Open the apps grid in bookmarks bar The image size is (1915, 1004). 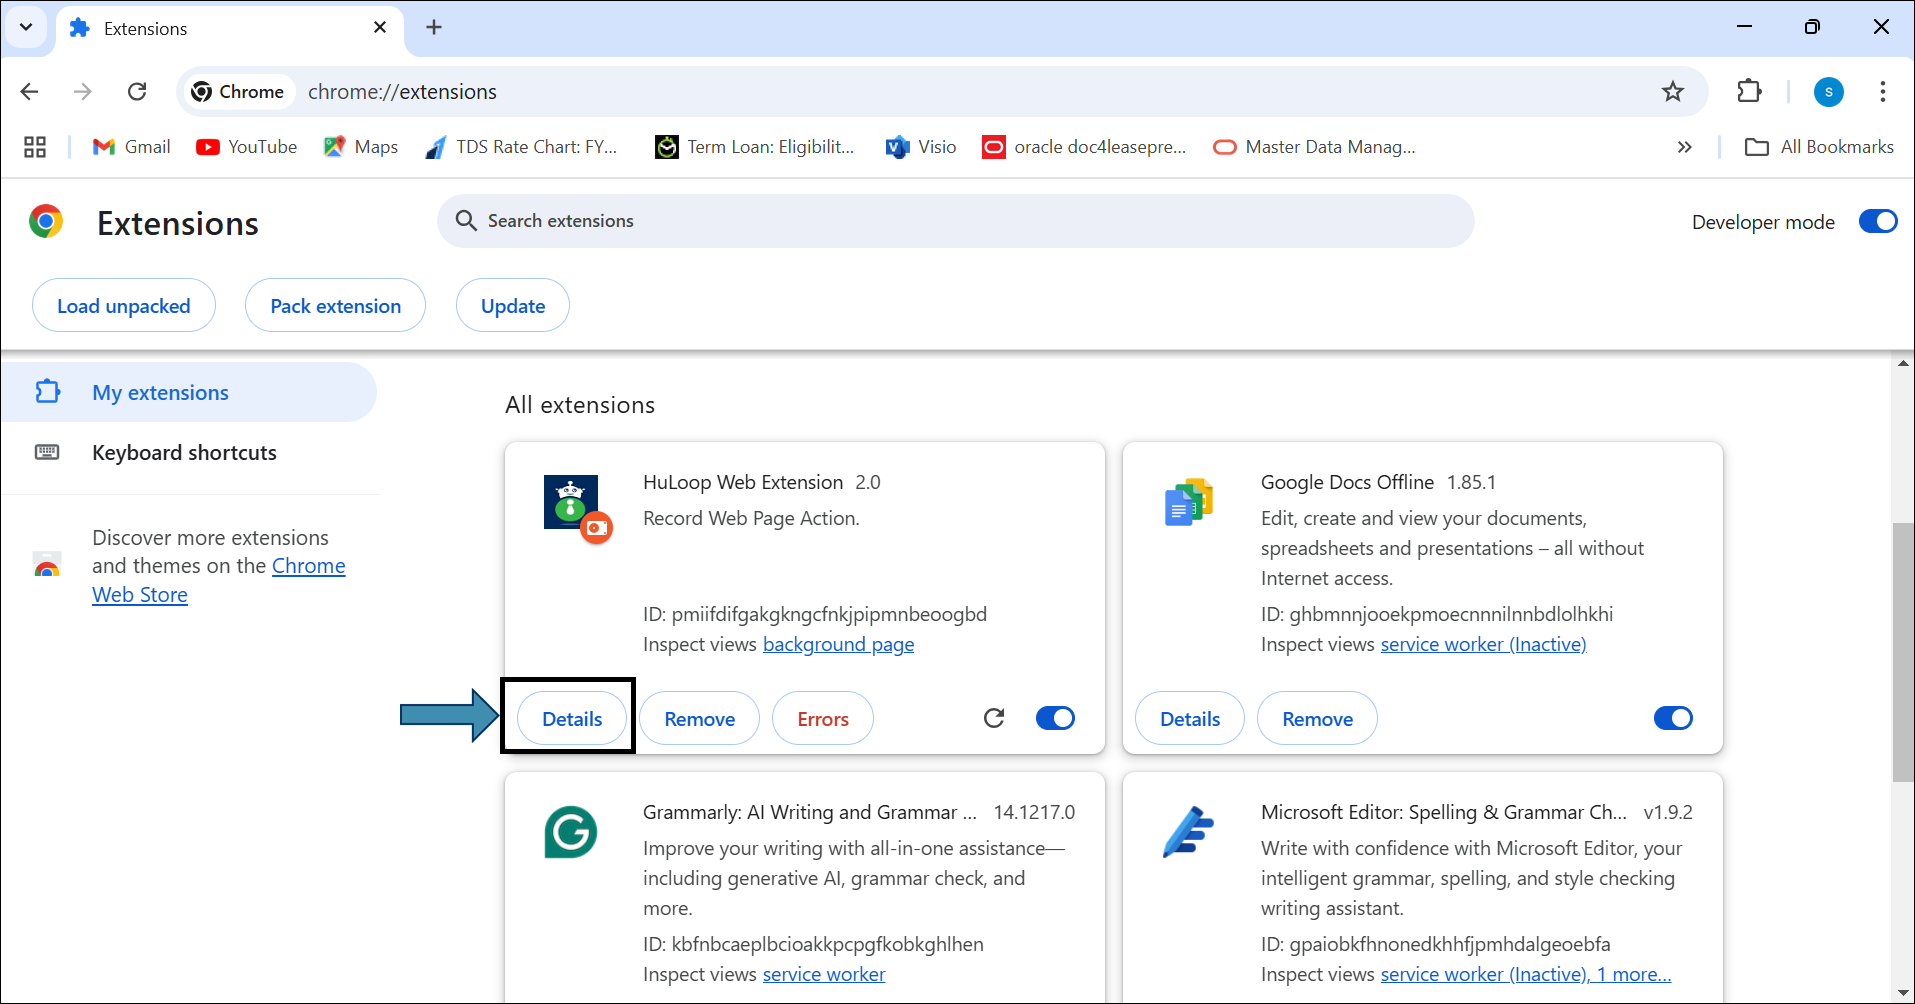pos(35,147)
